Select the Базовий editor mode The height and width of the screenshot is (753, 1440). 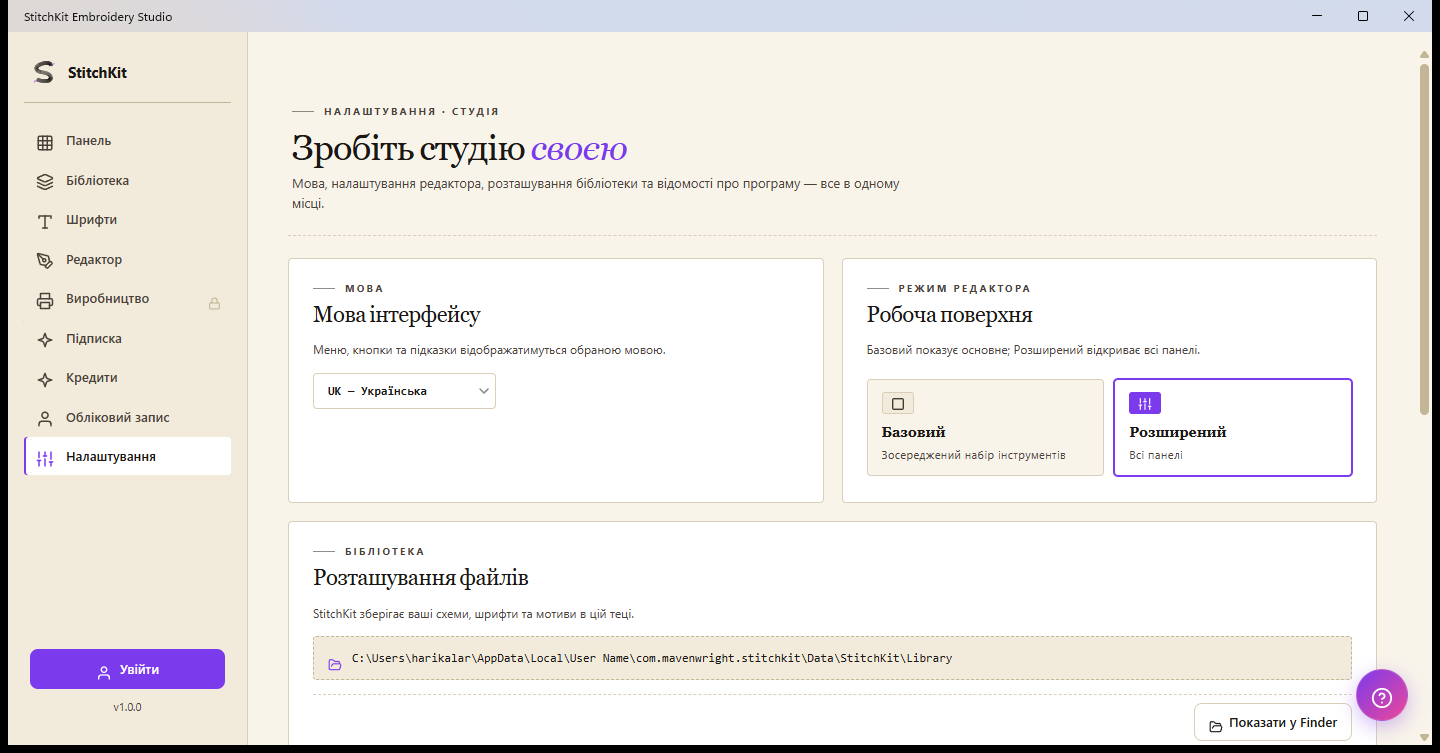point(985,427)
